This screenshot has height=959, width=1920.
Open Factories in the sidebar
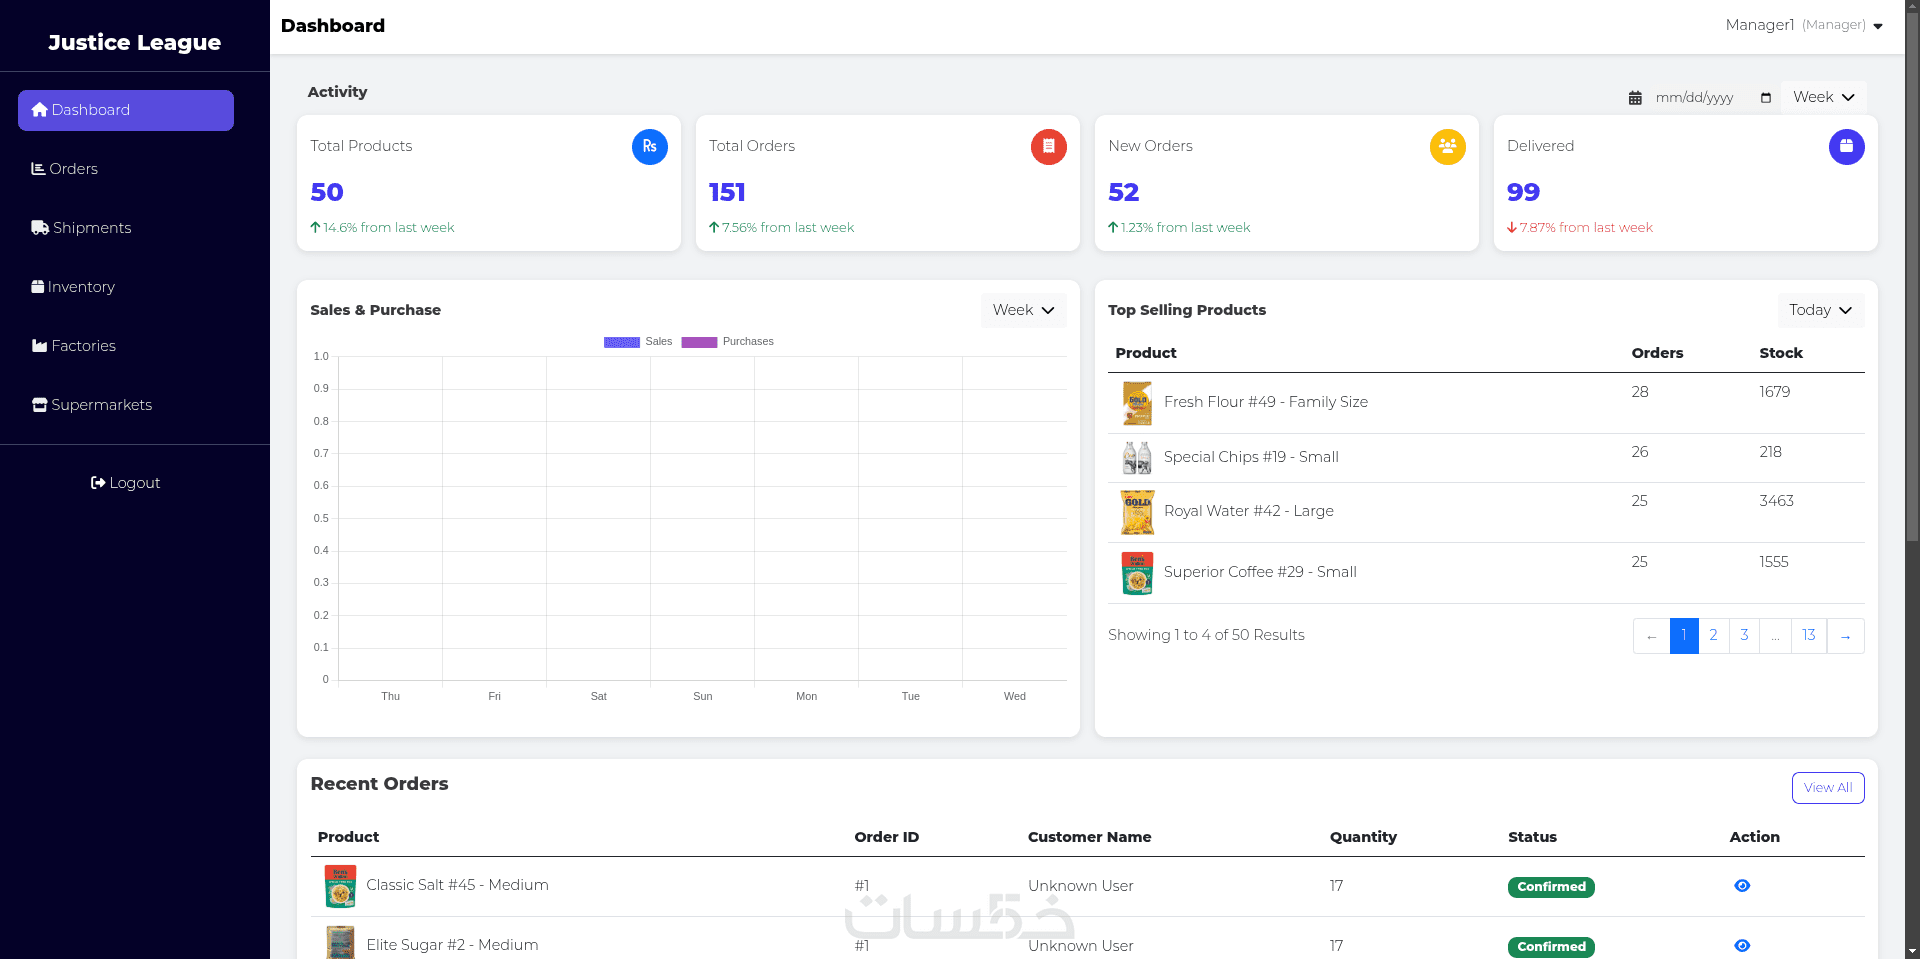click(74, 346)
